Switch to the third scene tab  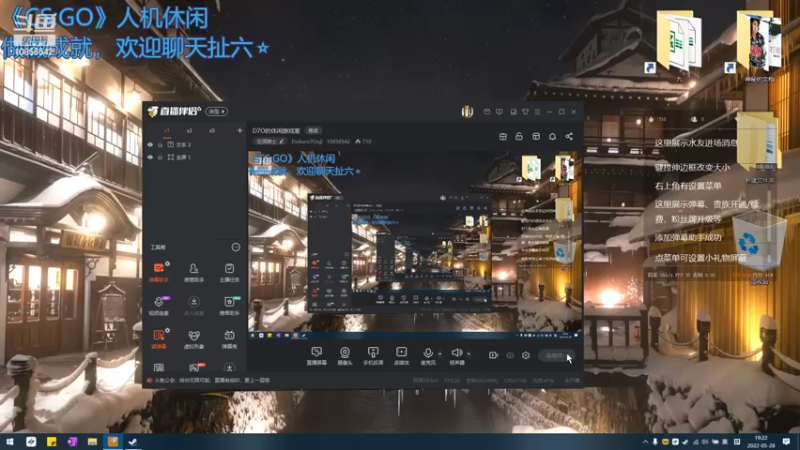click(212, 131)
